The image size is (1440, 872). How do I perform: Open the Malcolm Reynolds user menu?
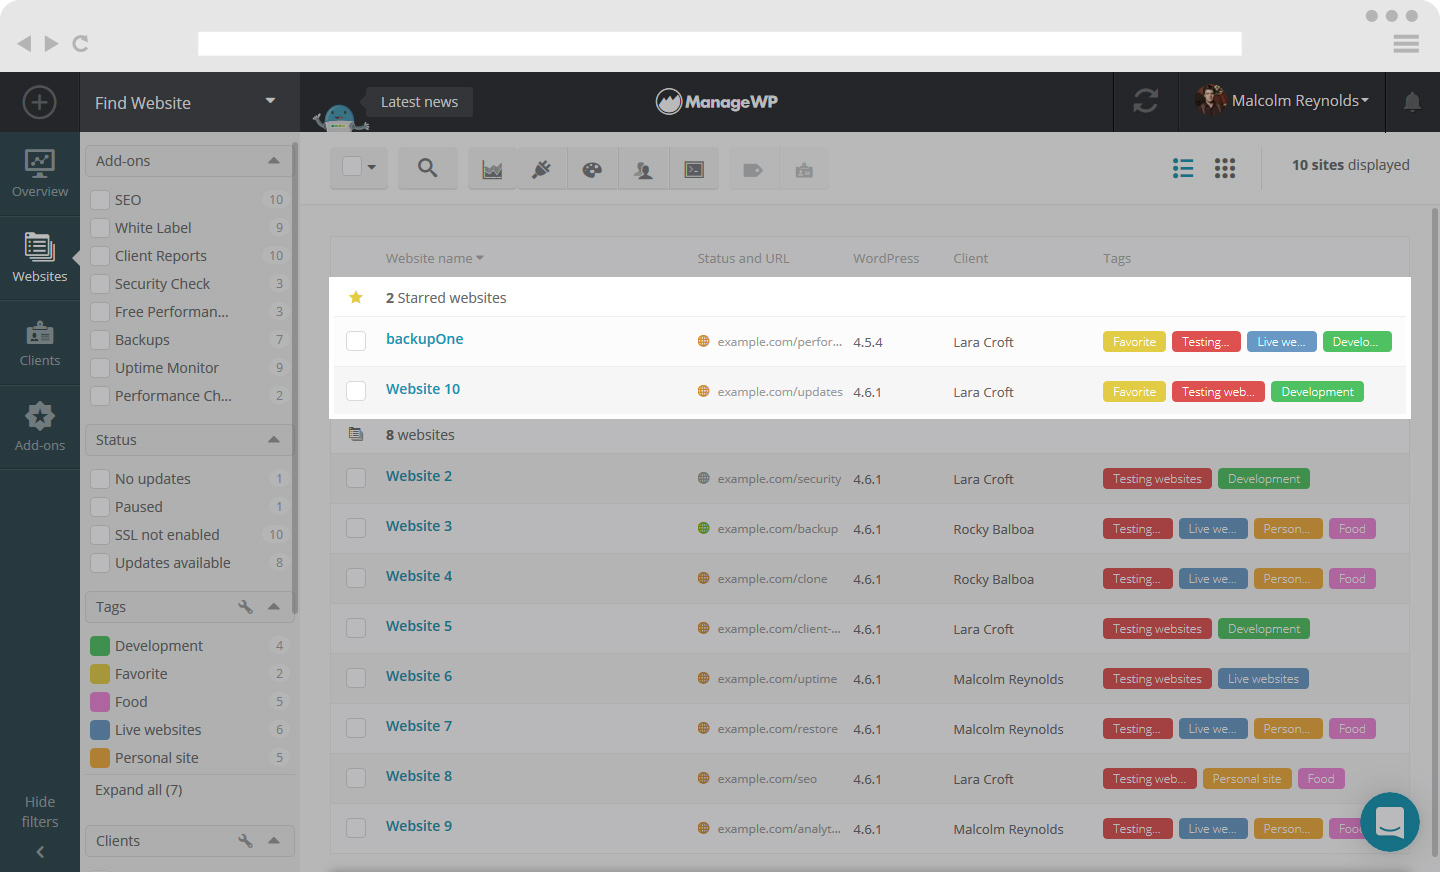(x=1282, y=101)
